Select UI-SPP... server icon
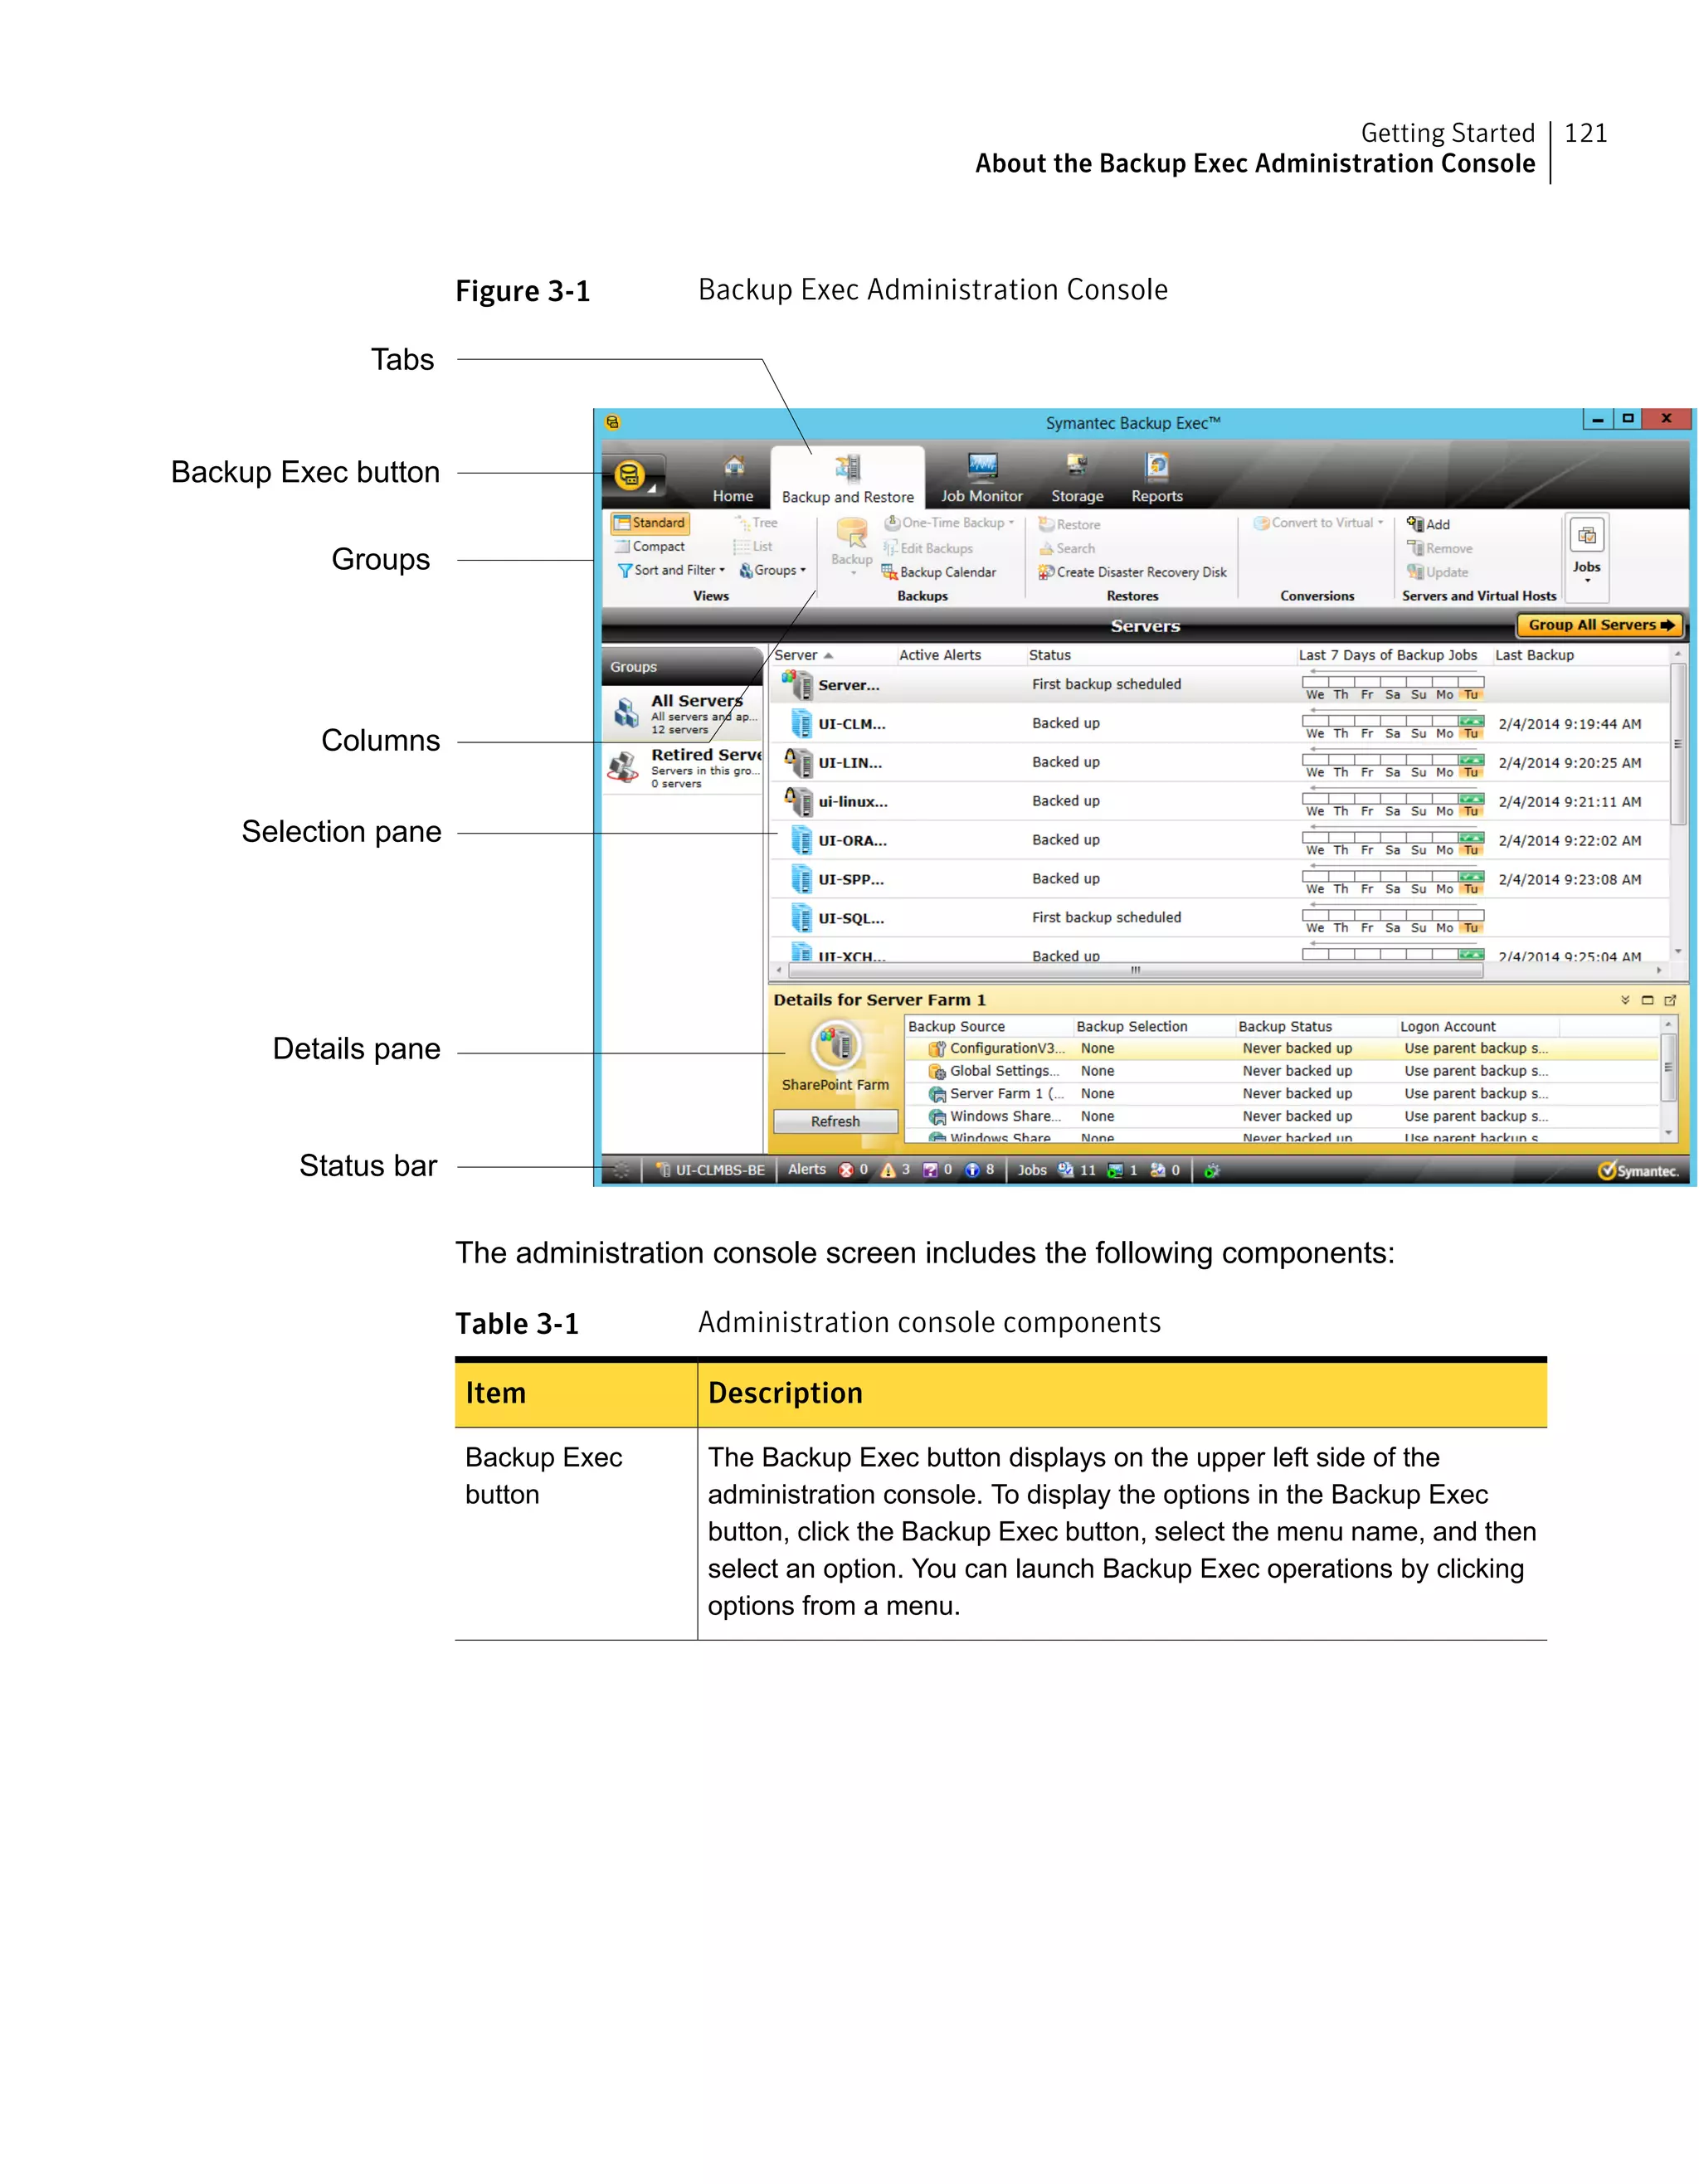 tap(801, 880)
